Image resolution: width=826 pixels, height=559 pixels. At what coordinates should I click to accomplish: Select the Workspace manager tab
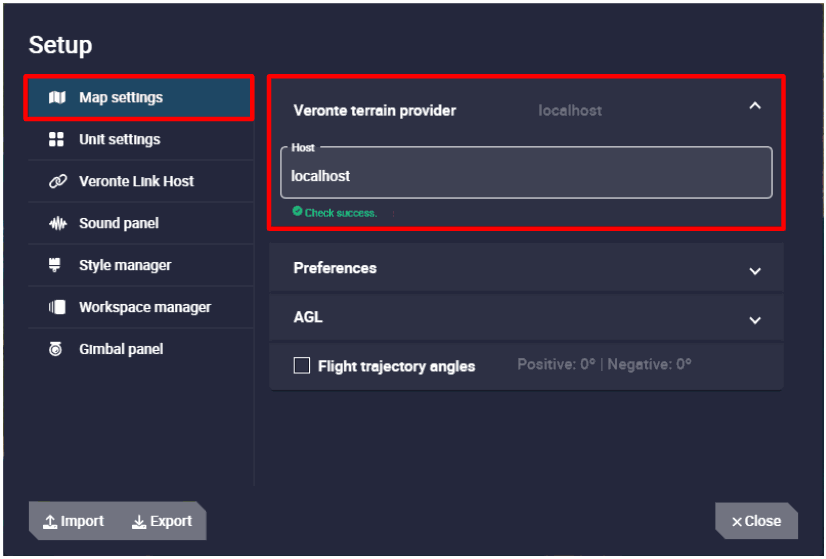[144, 308]
